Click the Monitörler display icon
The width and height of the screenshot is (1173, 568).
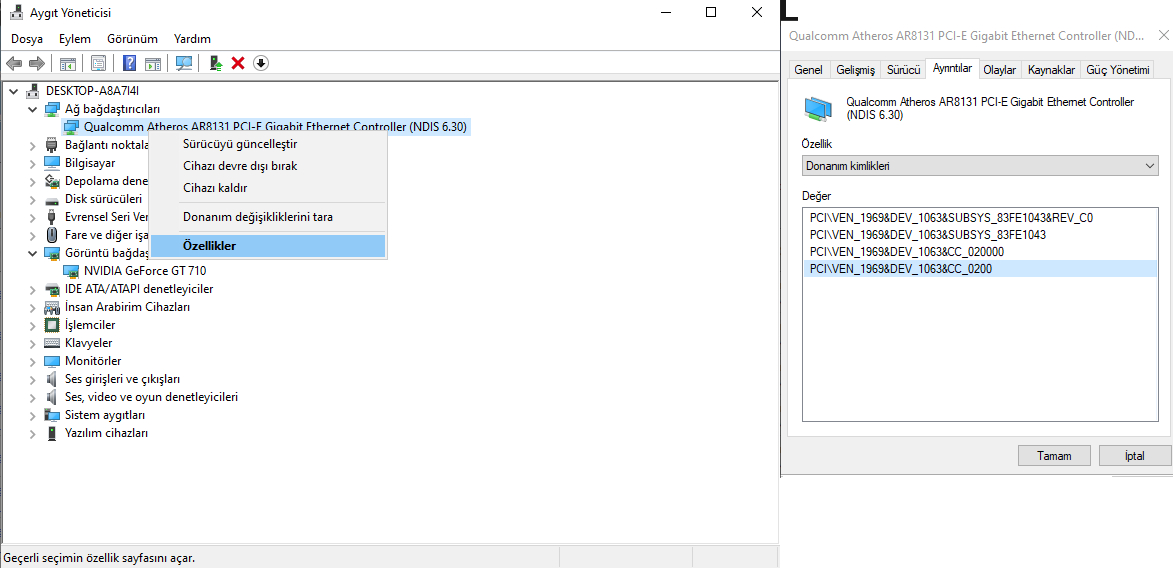pos(52,361)
